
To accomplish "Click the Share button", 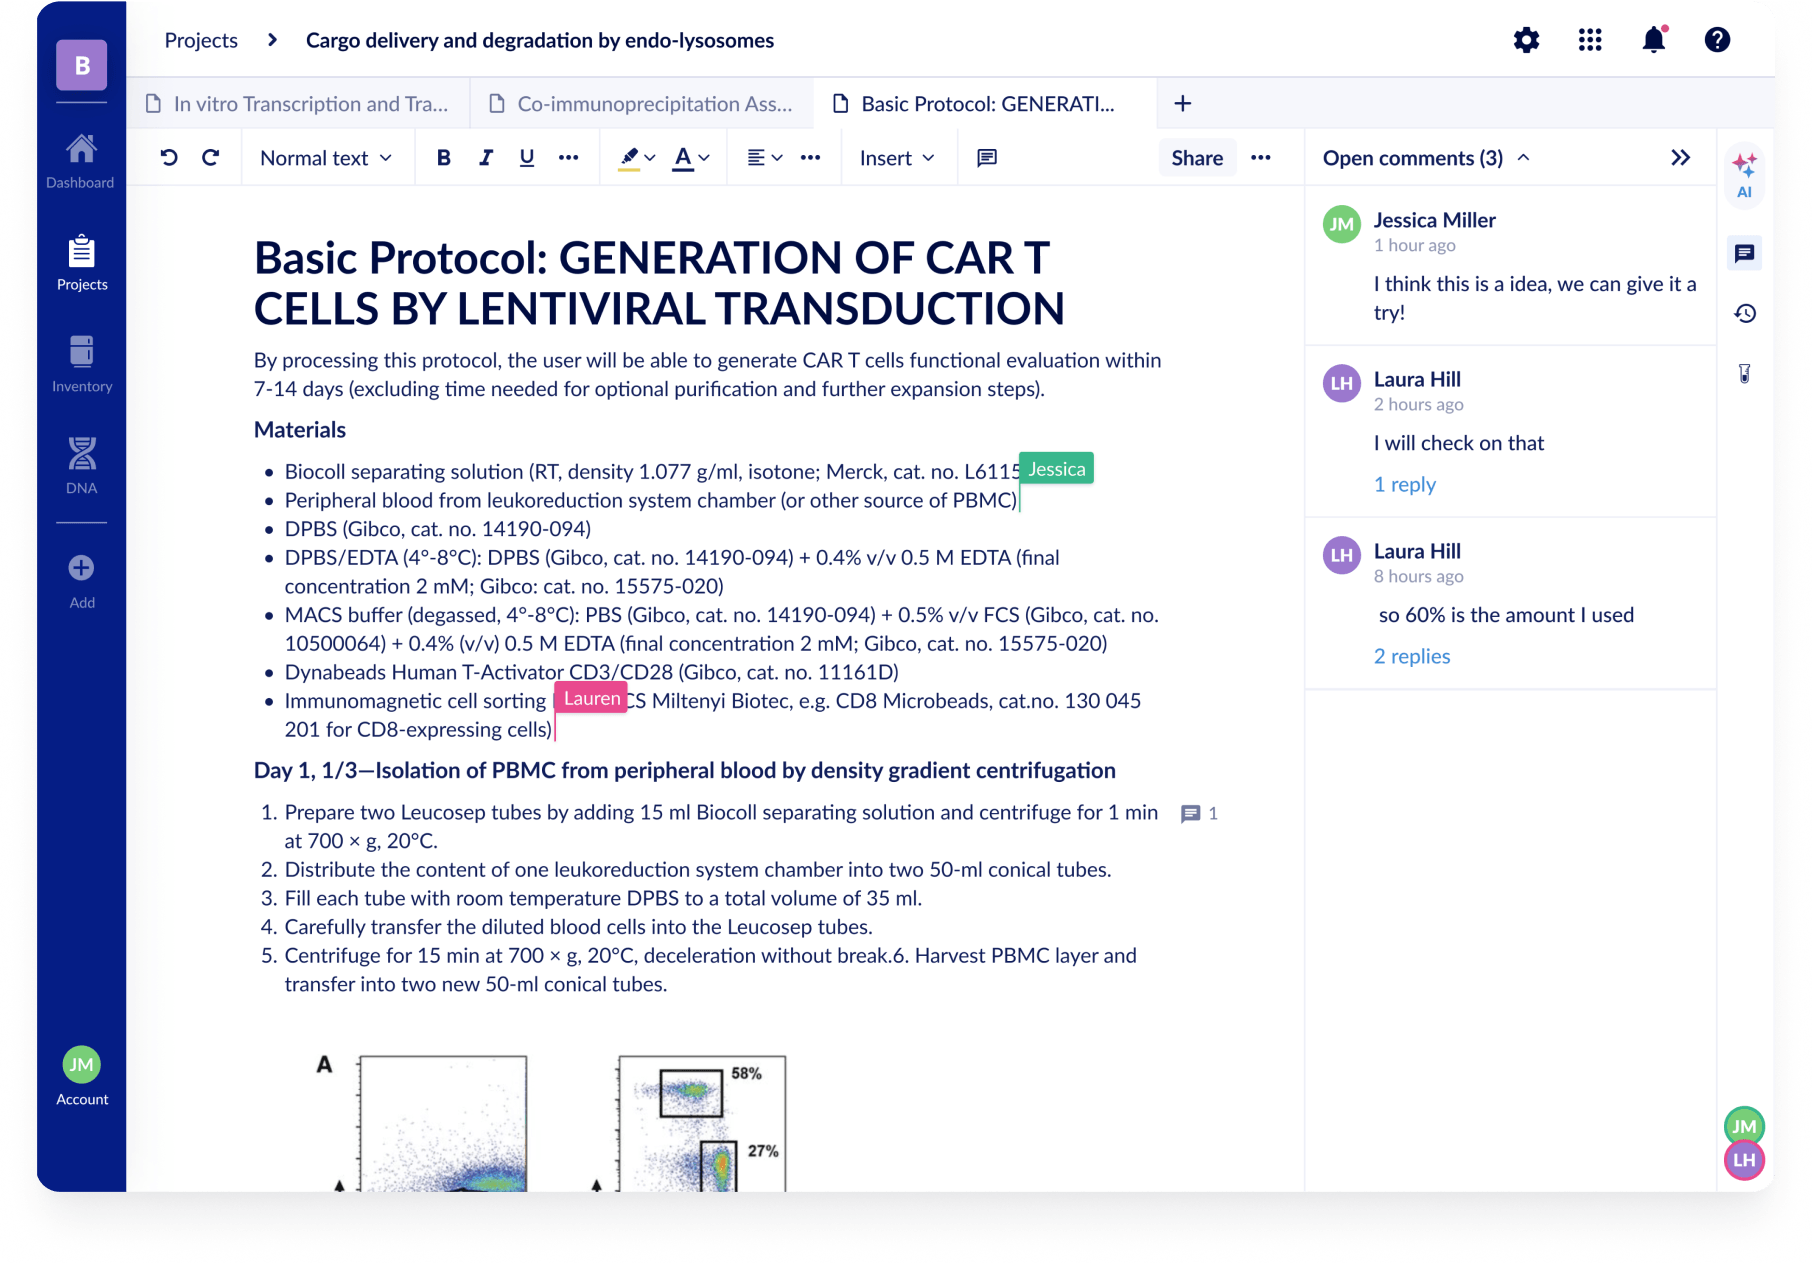I will 1197,158.
